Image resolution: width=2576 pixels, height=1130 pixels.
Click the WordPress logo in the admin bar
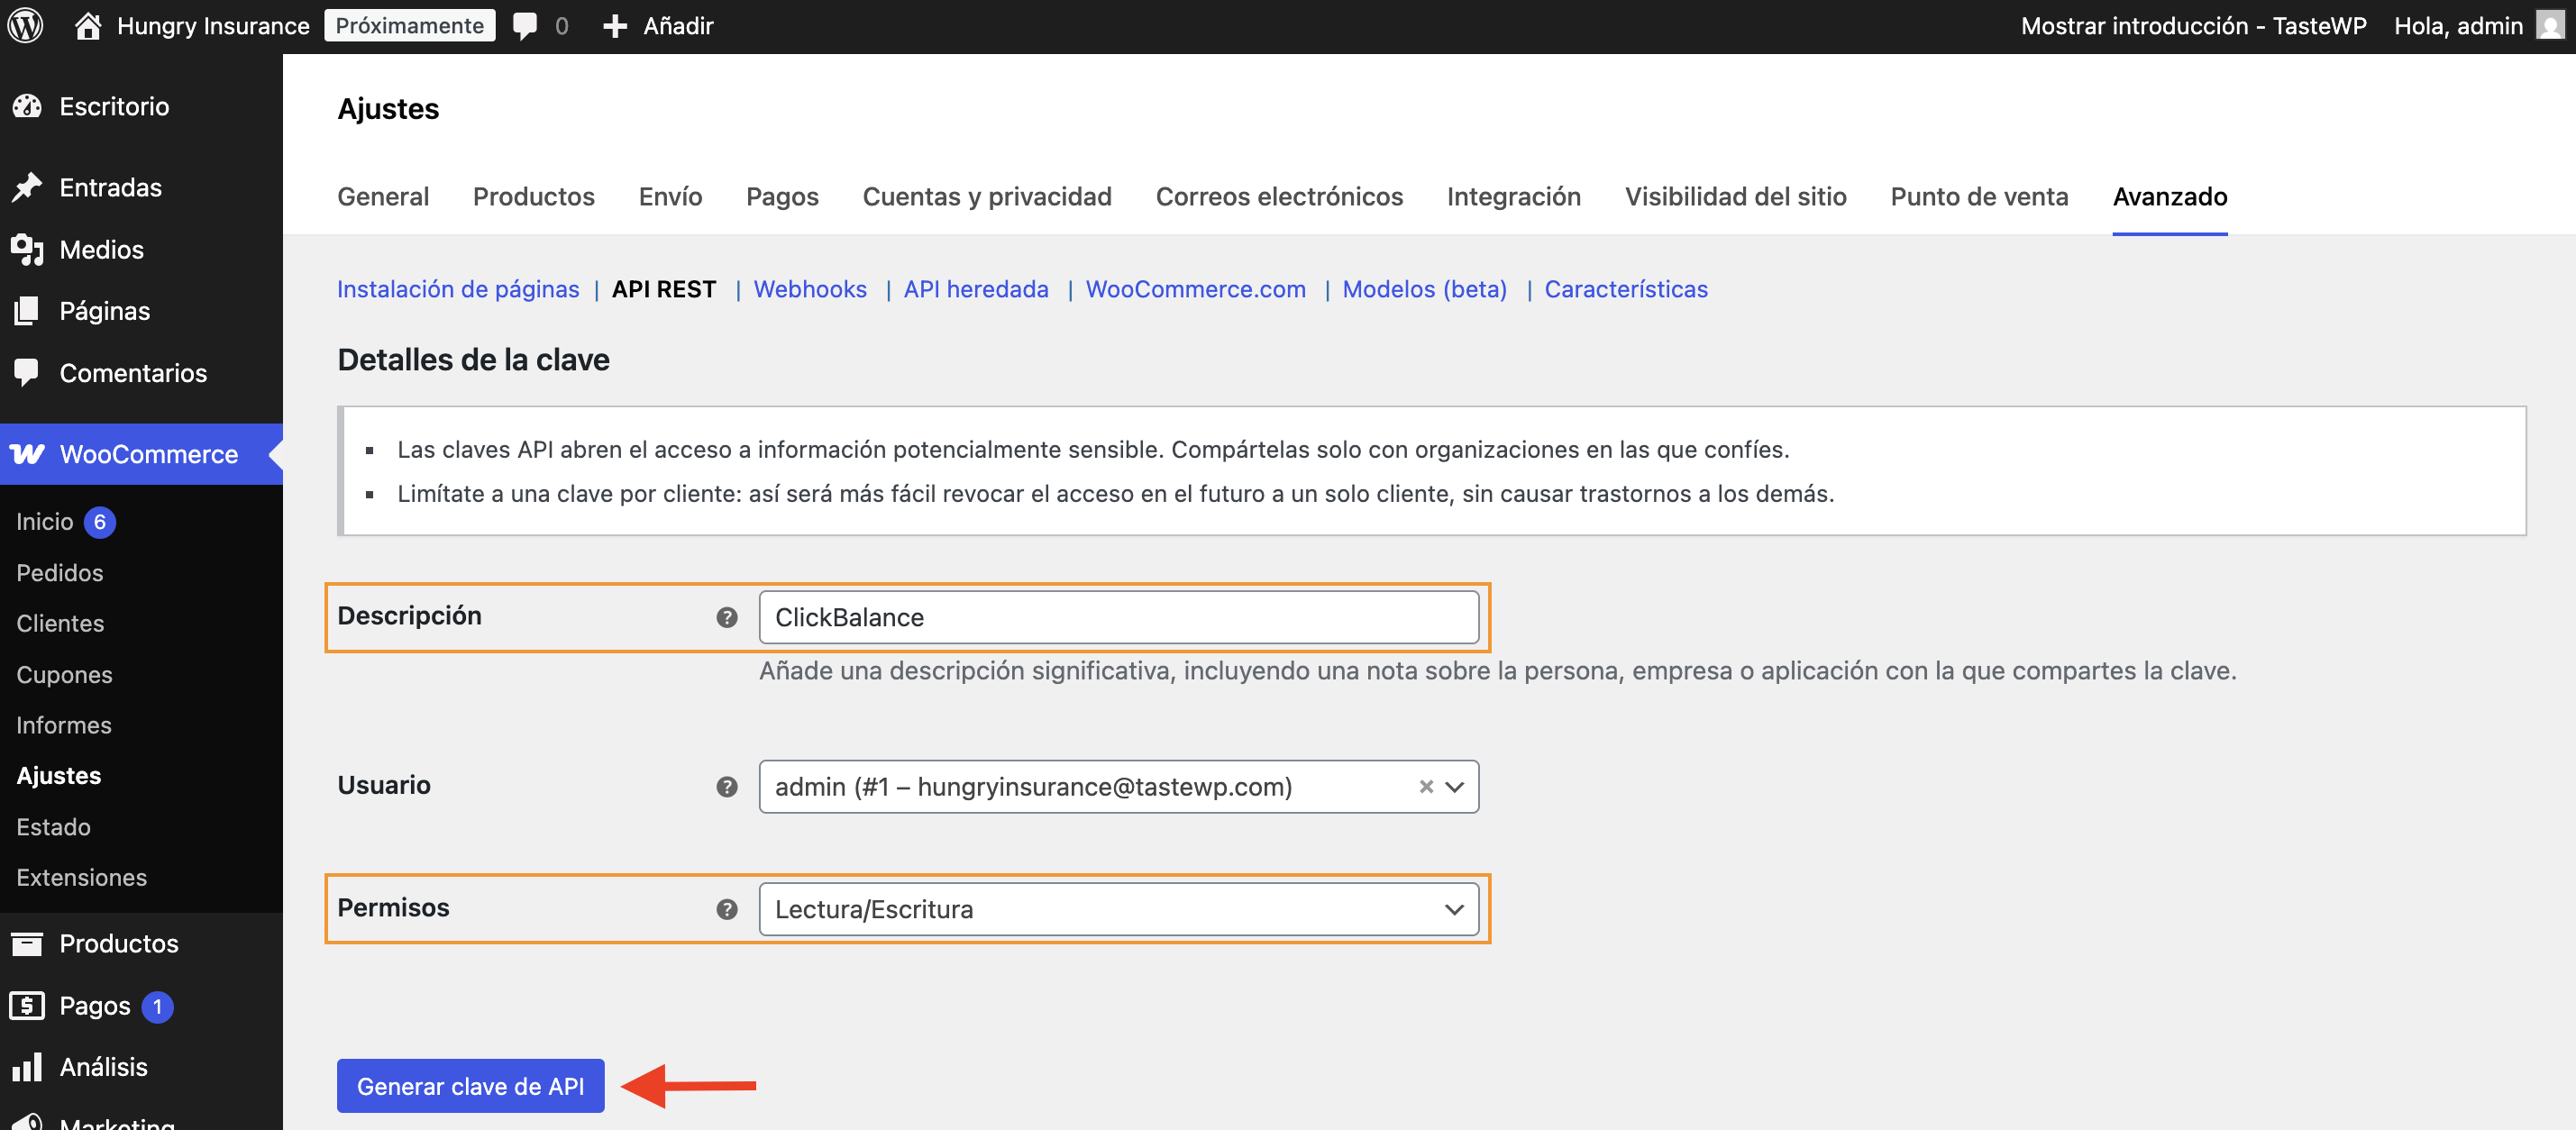coord(25,25)
